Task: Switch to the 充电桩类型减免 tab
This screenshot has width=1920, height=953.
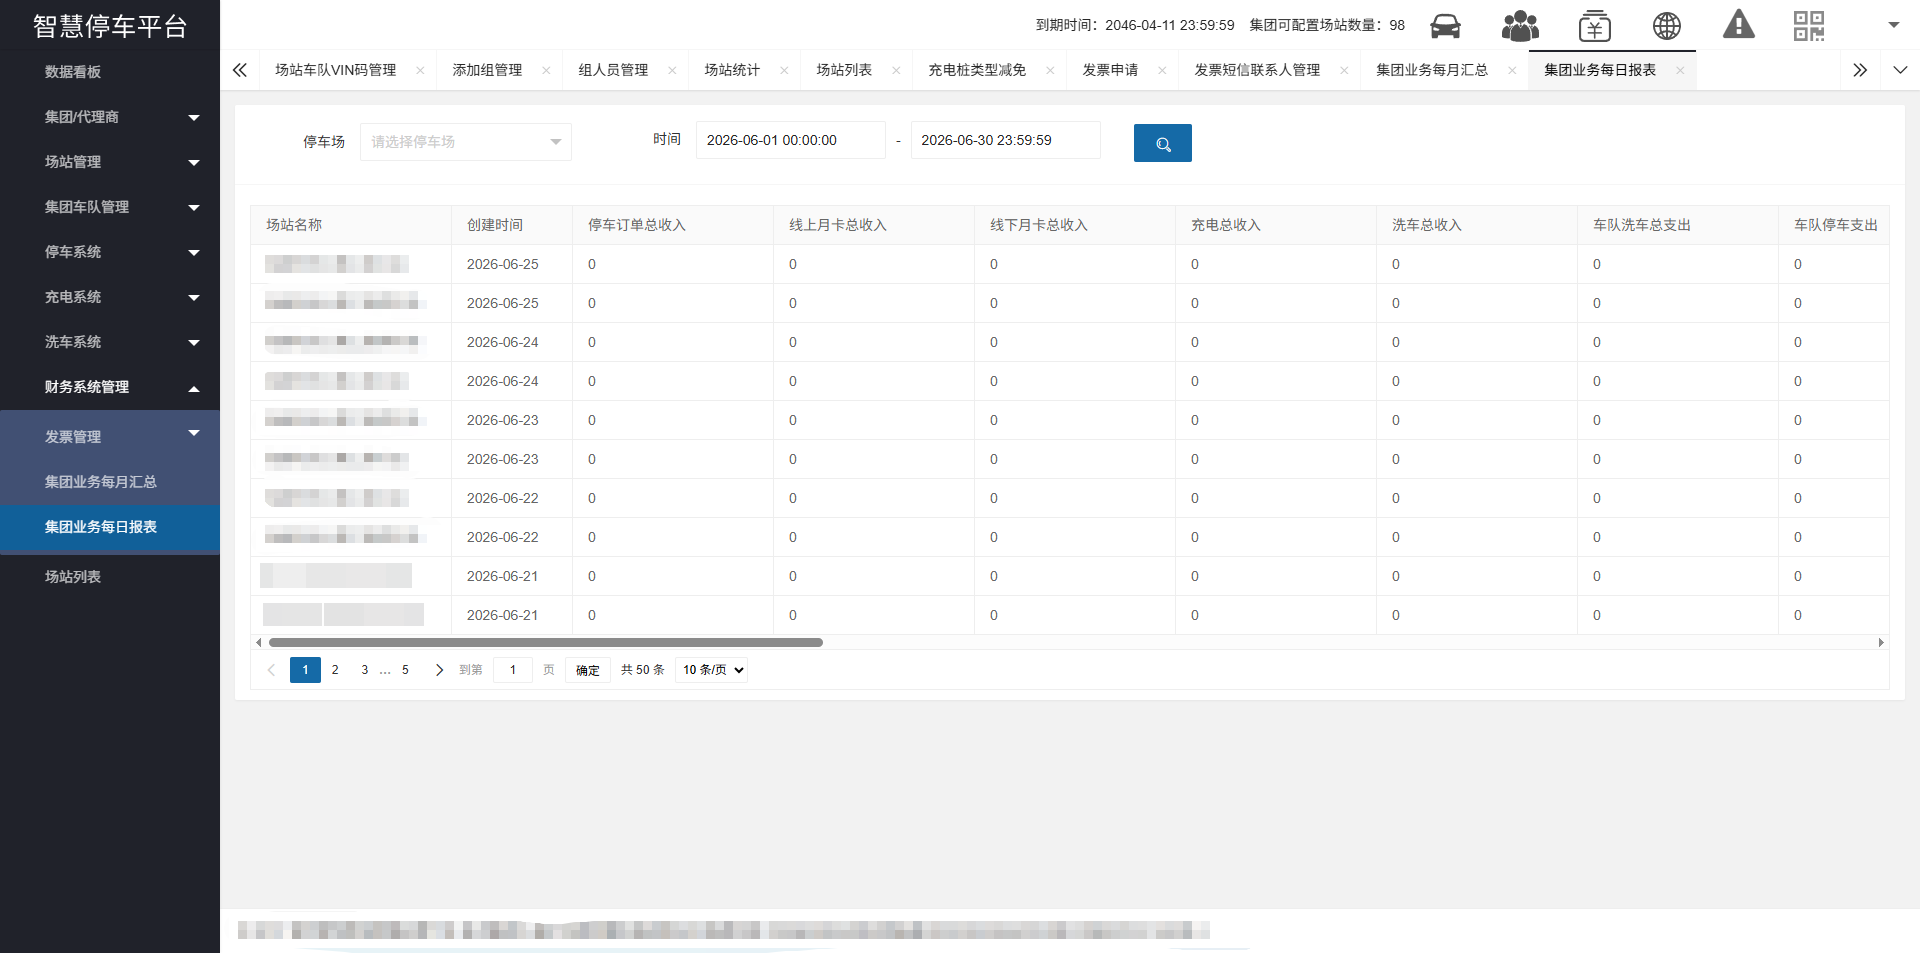Action: (x=977, y=70)
